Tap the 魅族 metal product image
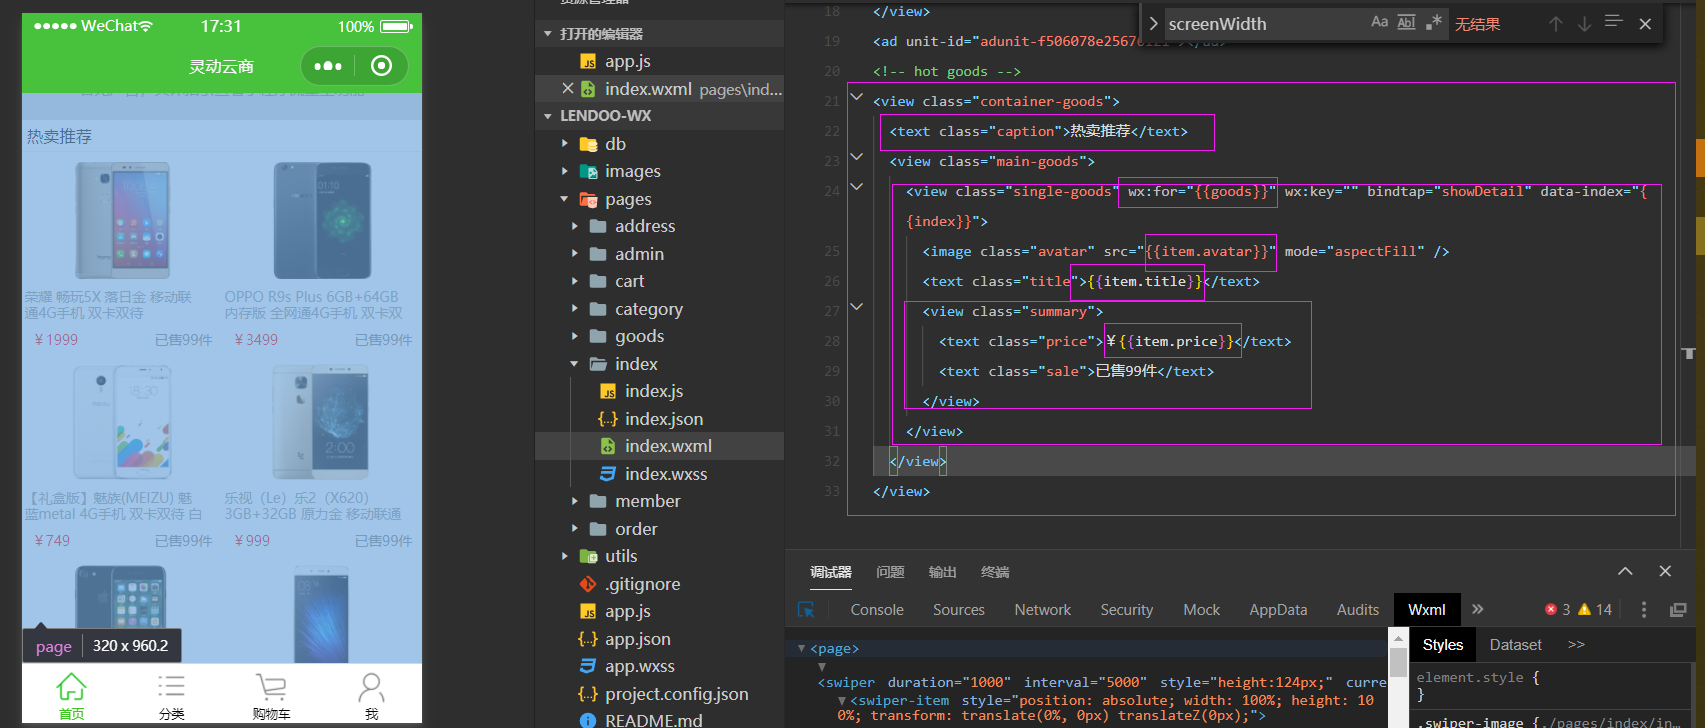1705x728 pixels. [122, 422]
